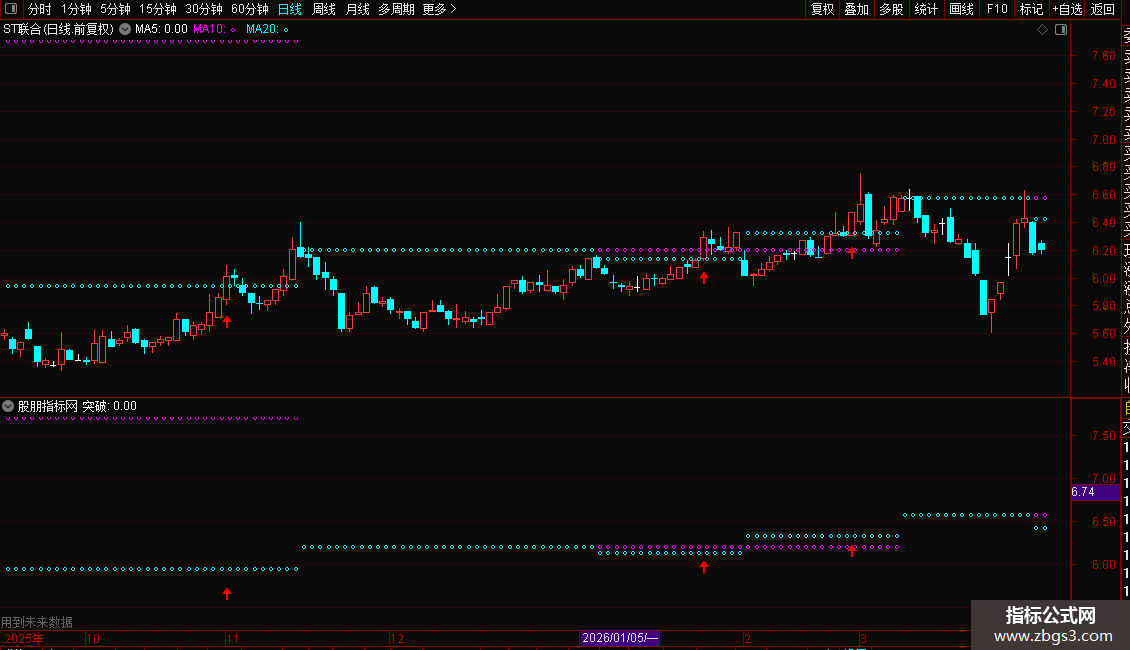
Task: Open main chart indicator dropdown next to ST联合
Action: click(x=125, y=29)
